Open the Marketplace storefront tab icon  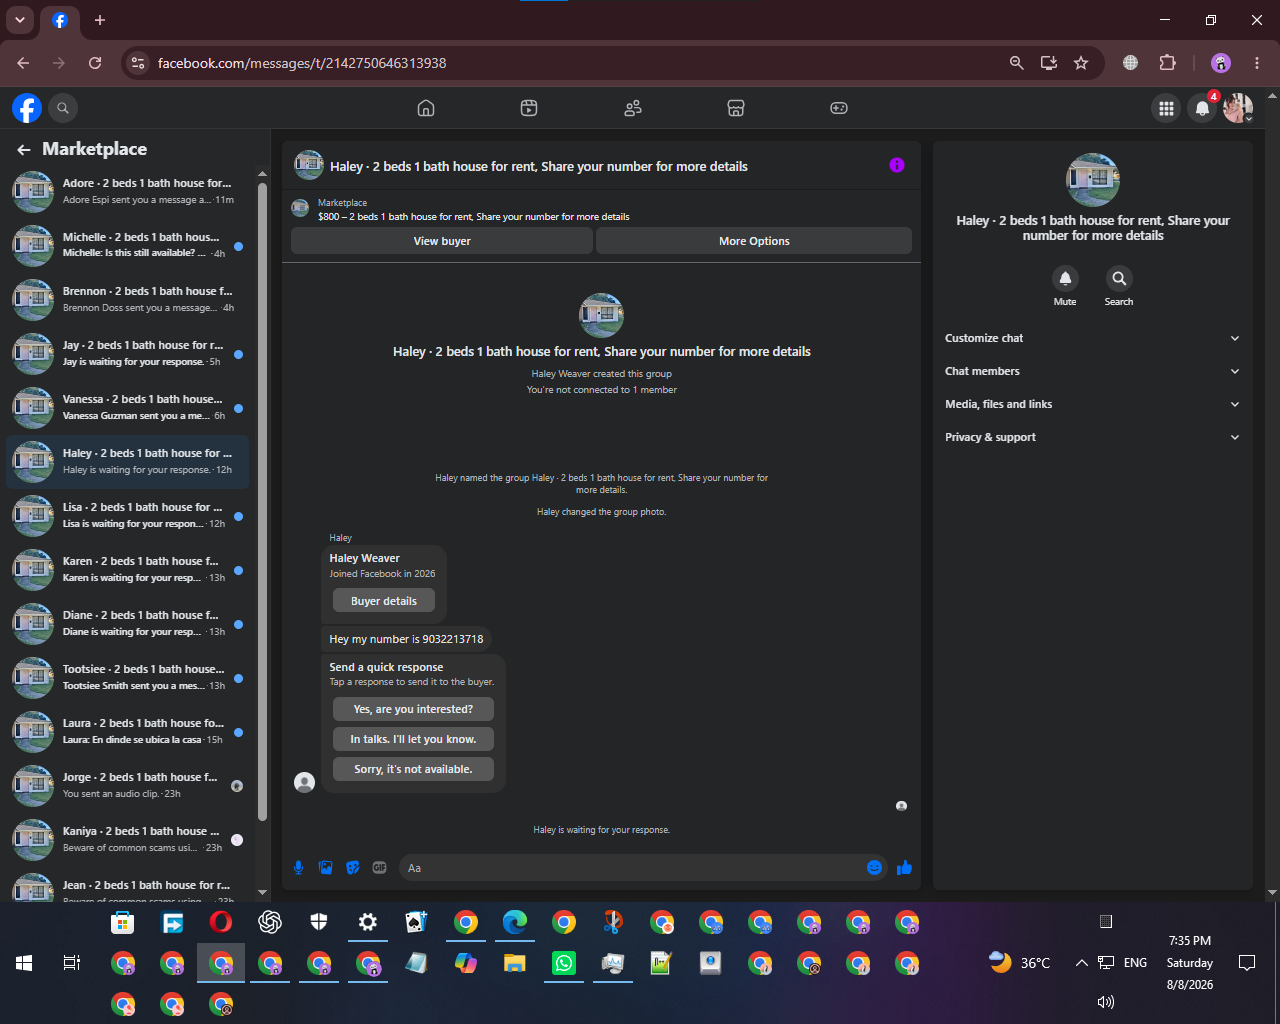click(x=736, y=108)
